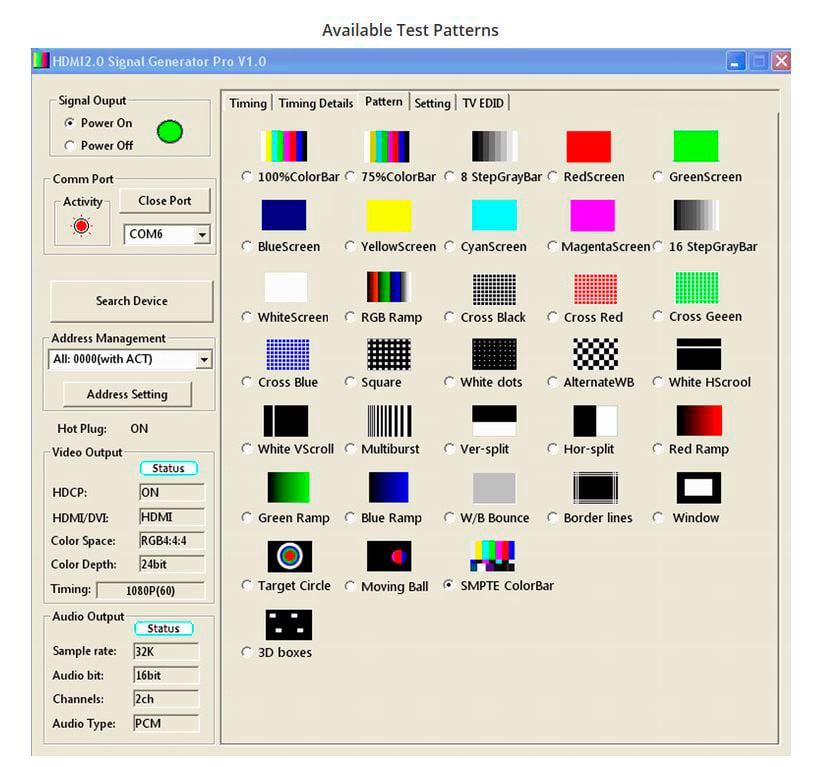
Task: Click the White HScrool pattern thumbnail
Action: coord(699,354)
